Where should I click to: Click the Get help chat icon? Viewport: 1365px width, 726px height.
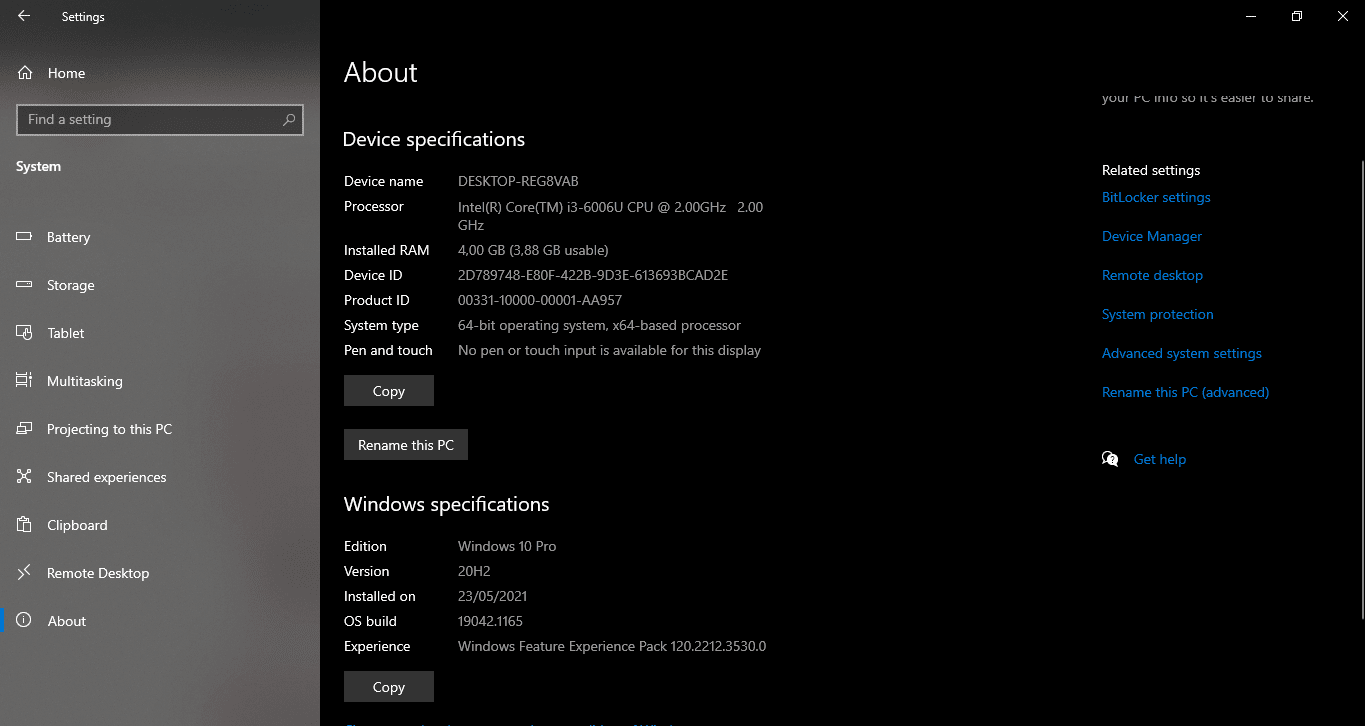point(1110,459)
